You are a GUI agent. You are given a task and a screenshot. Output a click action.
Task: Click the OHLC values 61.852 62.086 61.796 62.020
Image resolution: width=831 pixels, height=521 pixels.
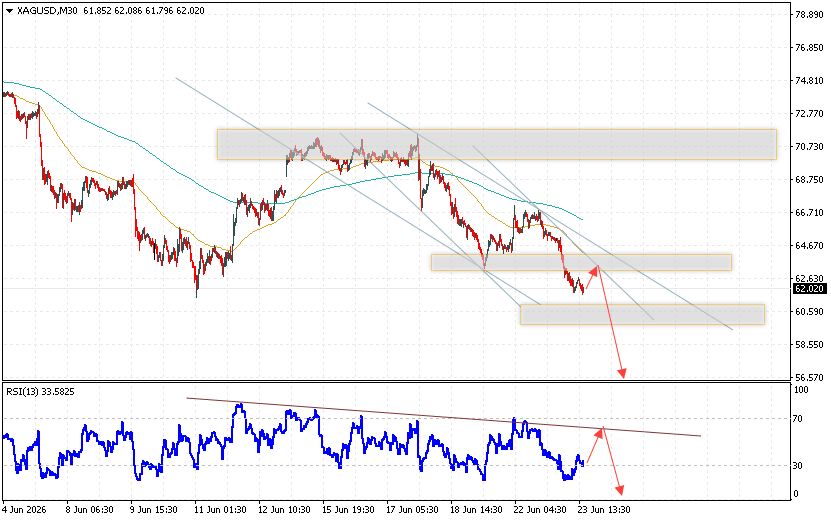(x=144, y=11)
